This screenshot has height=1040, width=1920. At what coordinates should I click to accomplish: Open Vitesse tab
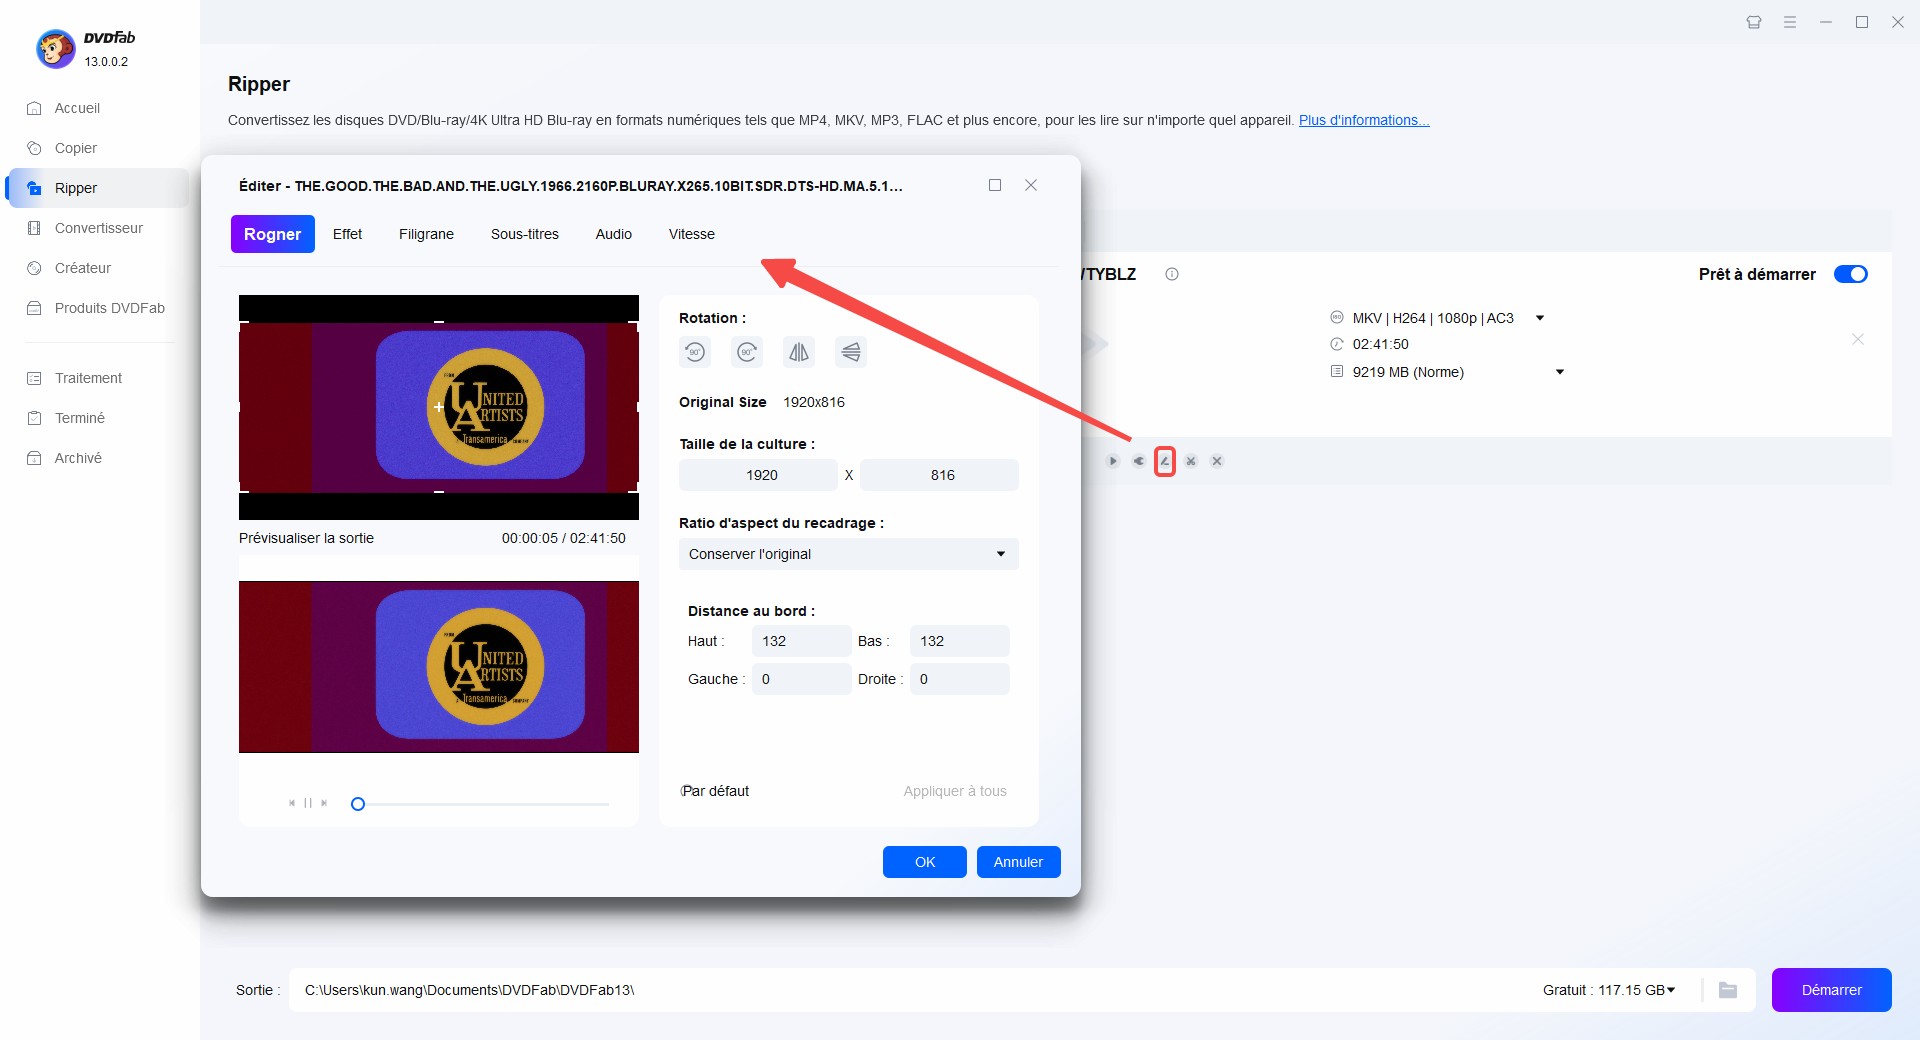click(692, 234)
